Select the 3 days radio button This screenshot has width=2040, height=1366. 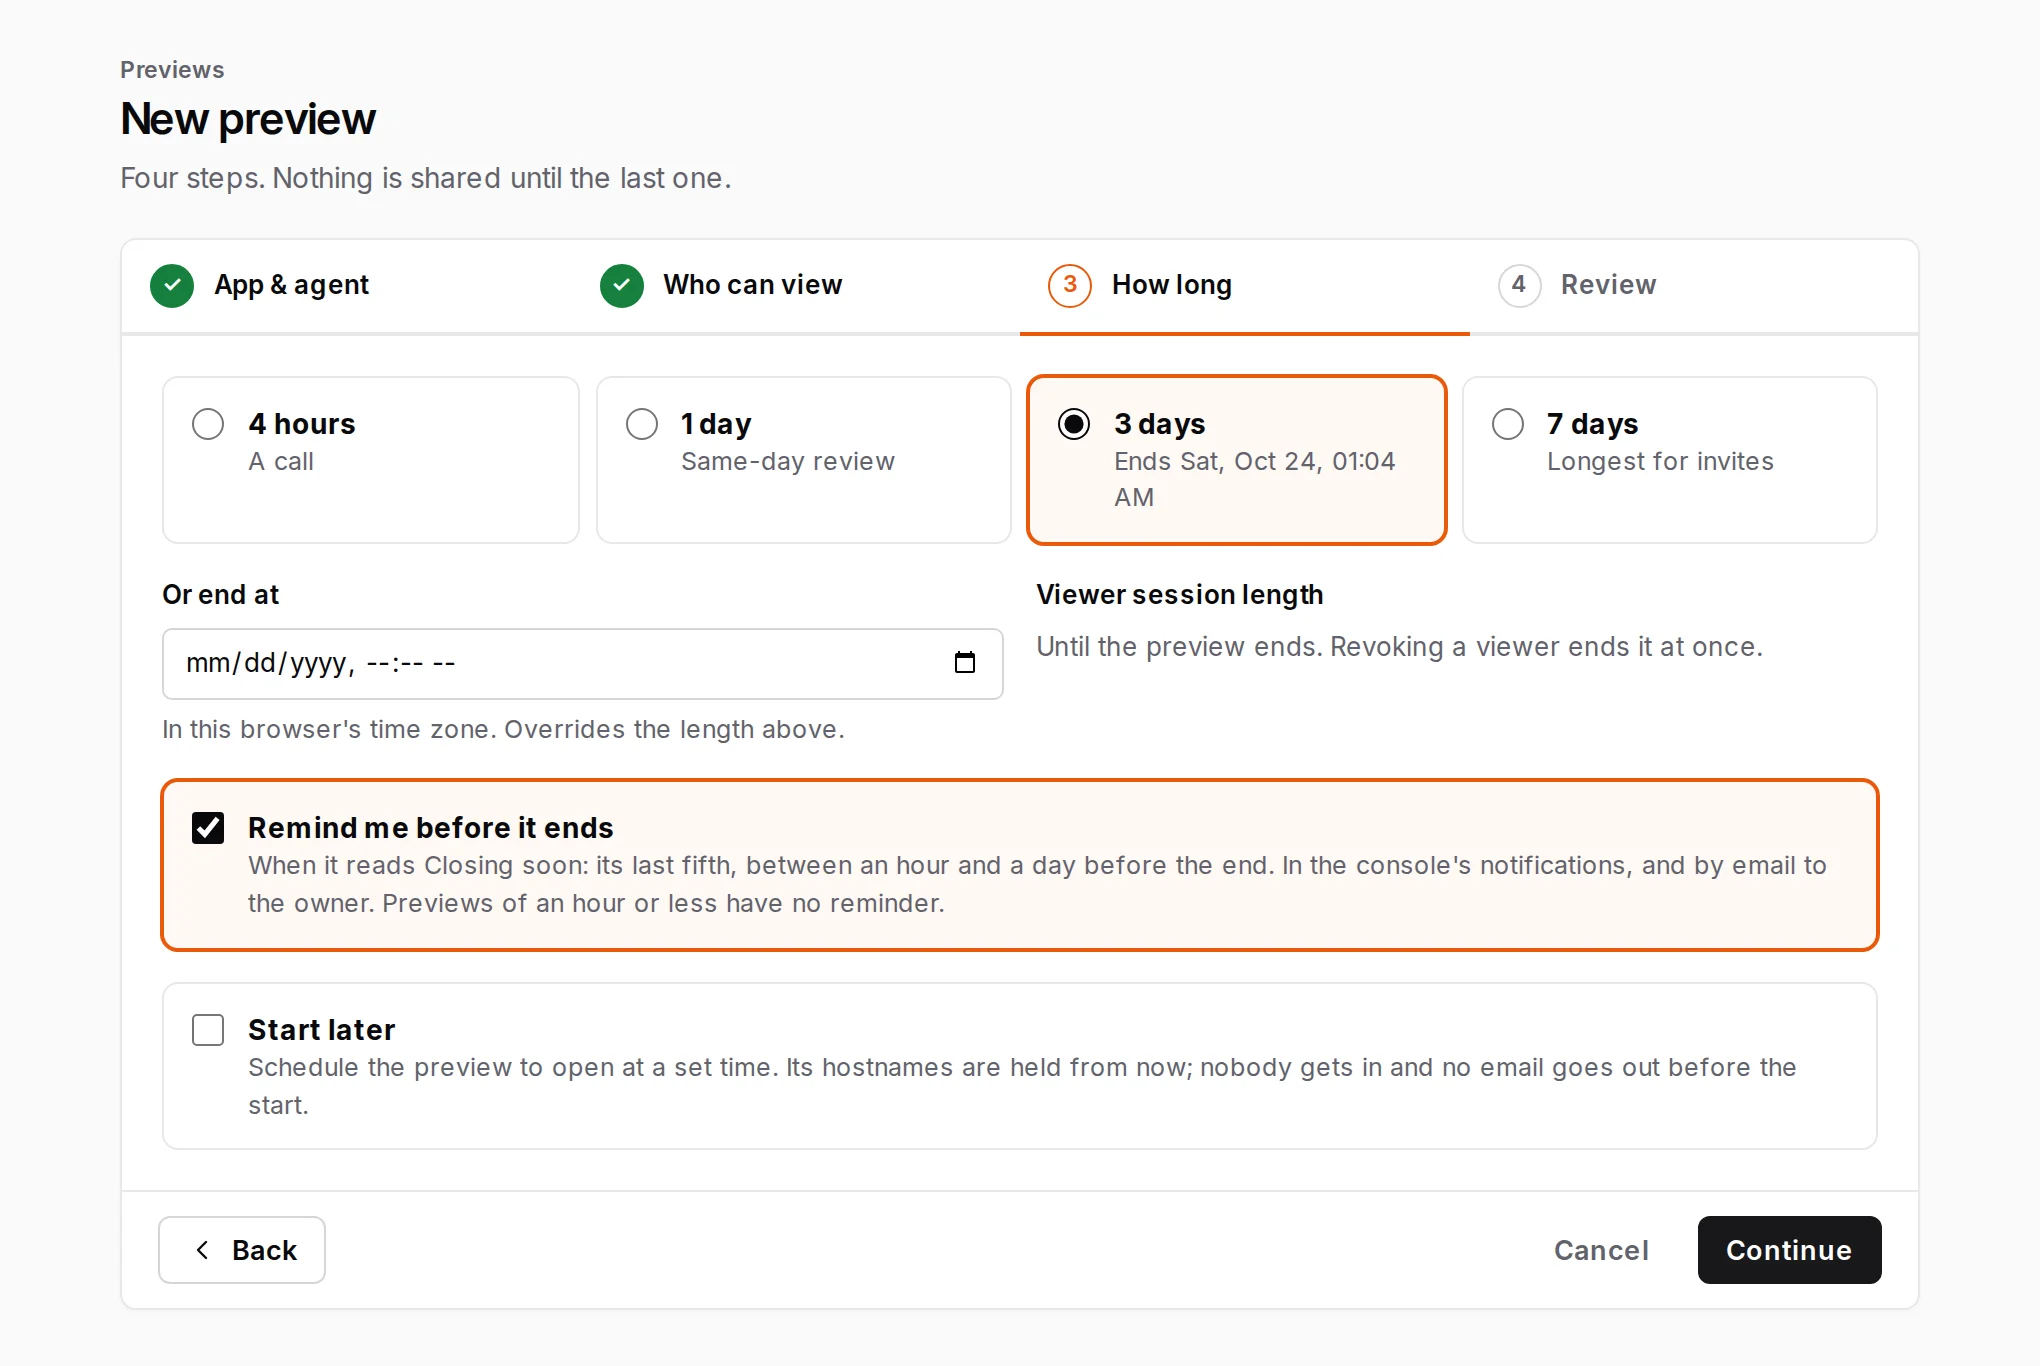coord(1074,424)
